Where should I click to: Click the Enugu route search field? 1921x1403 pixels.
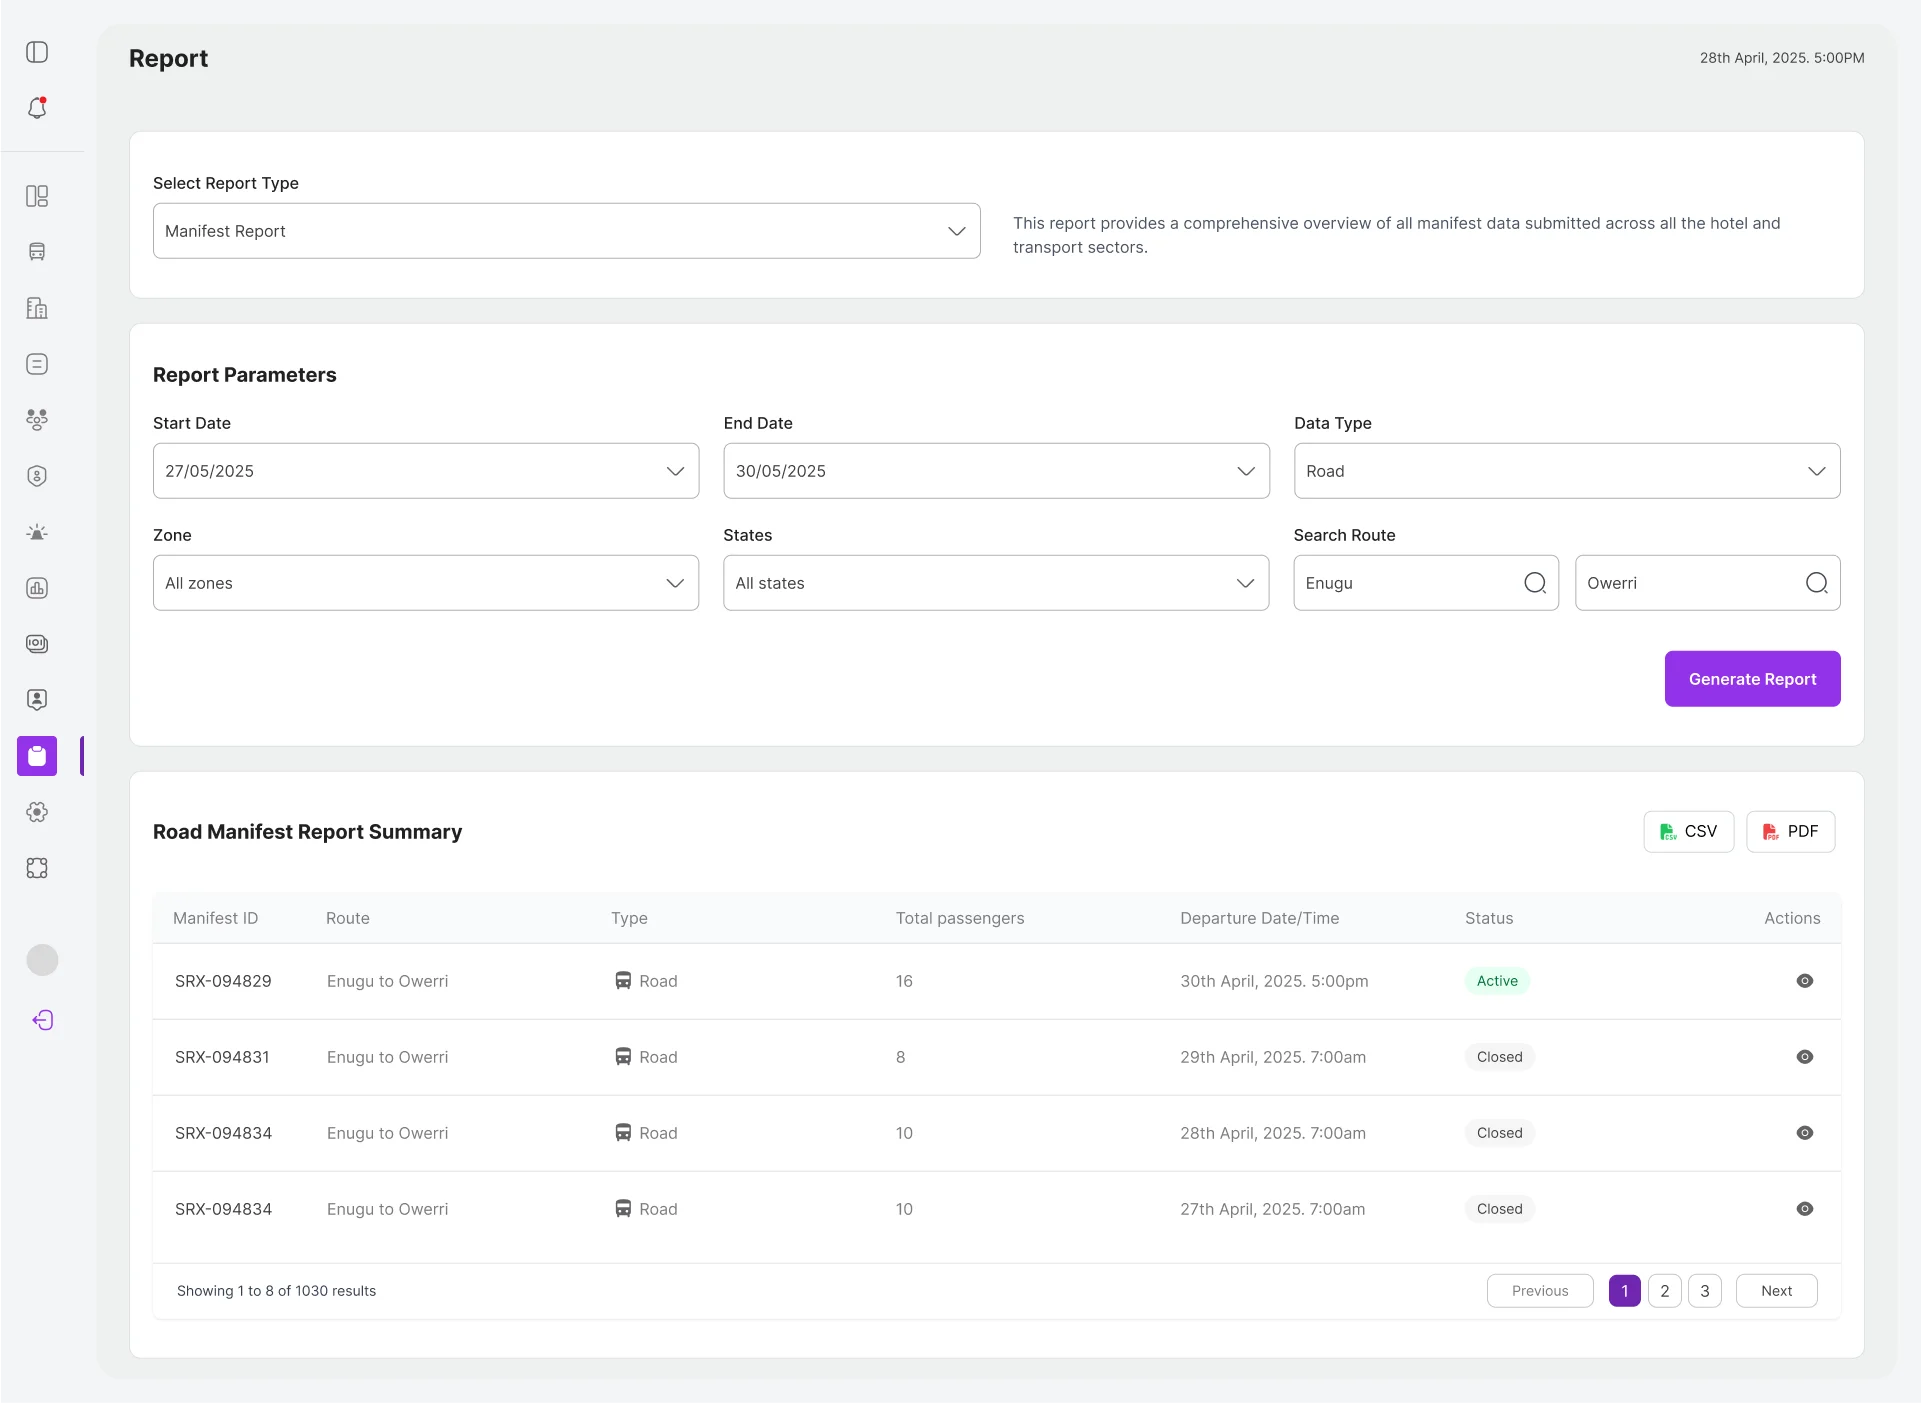(1426, 583)
